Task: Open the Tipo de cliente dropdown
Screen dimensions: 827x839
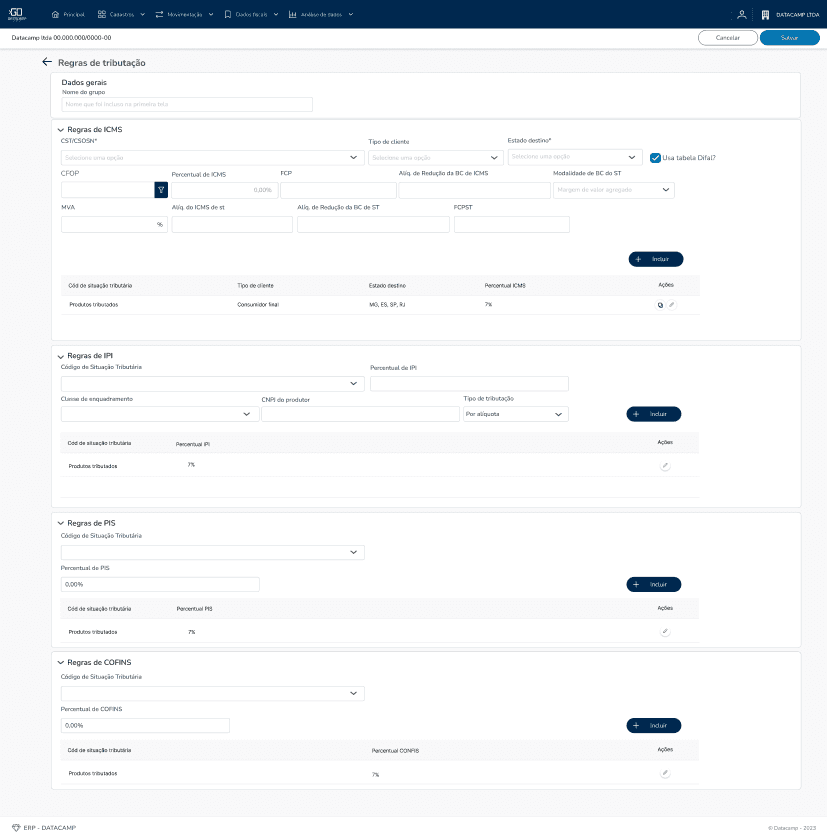Action: 435,158
